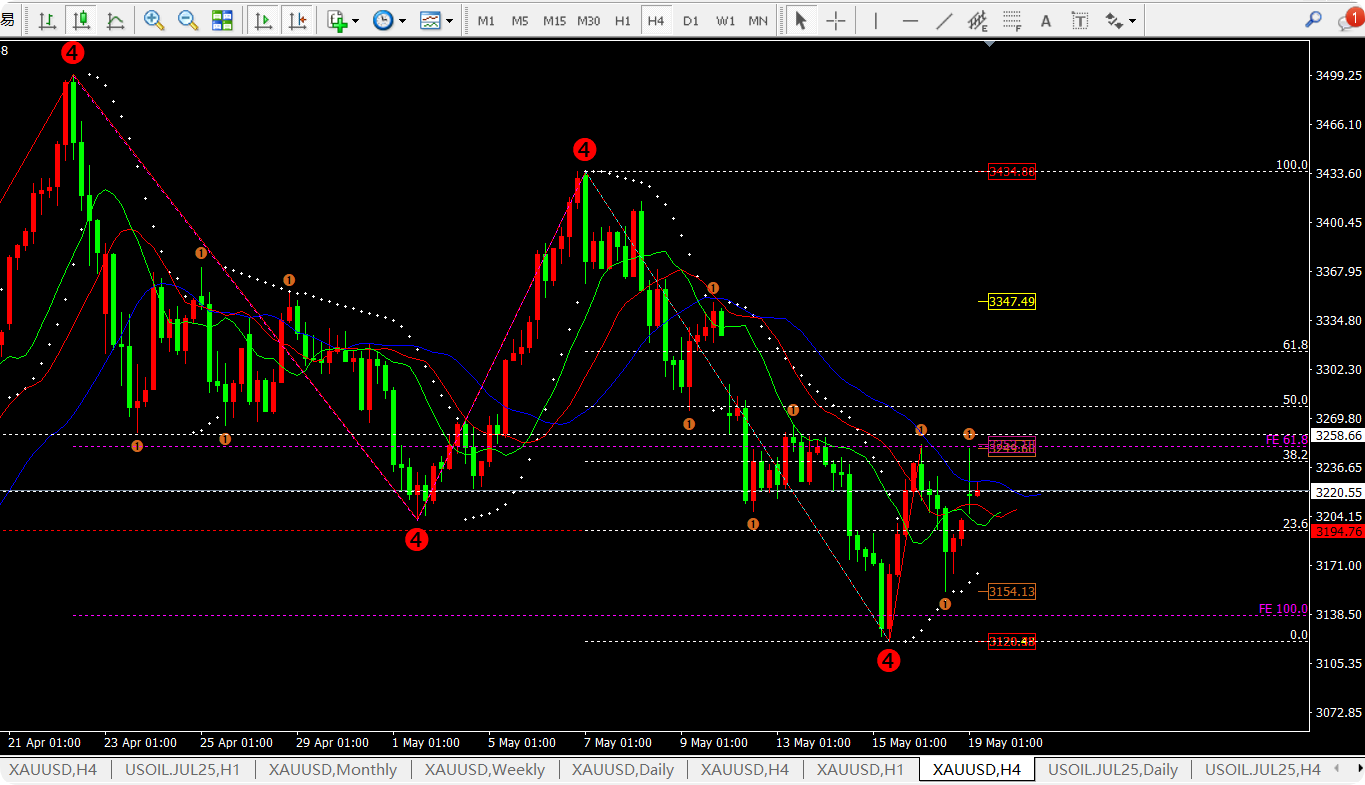This screenshot has height=785, width=1365.
Task: Toggle chart shift button
Action: [296, 20]
